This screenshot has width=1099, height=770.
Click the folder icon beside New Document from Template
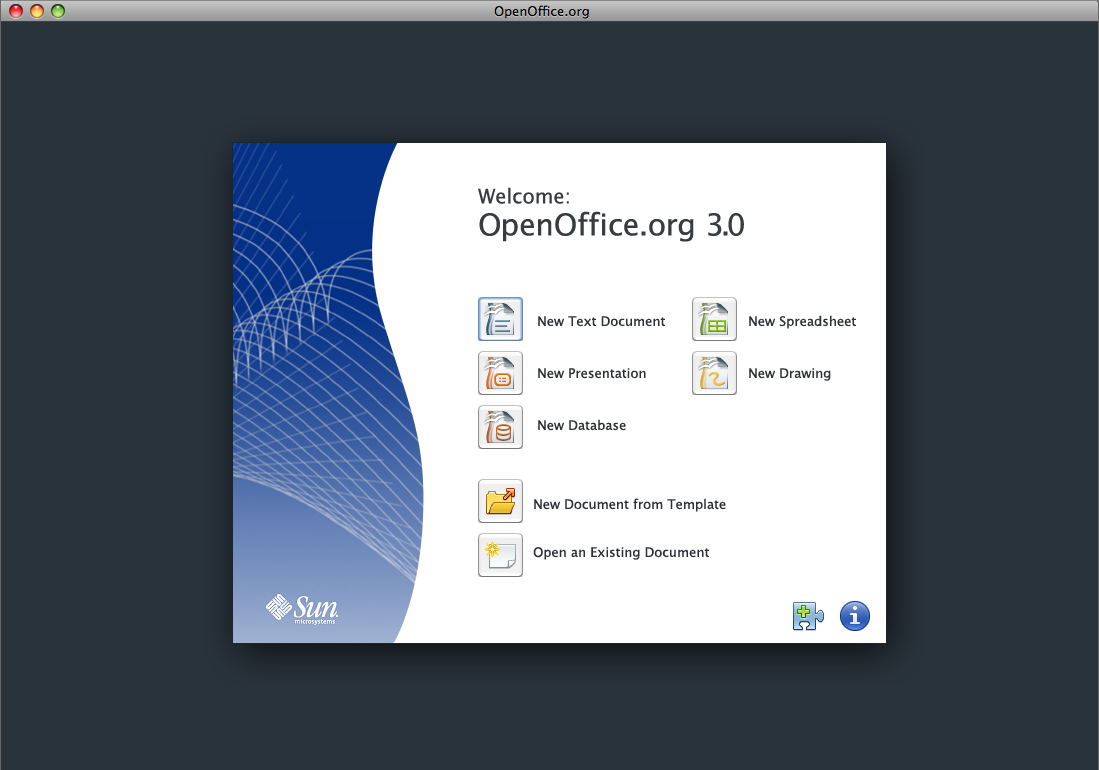point(500,501)
